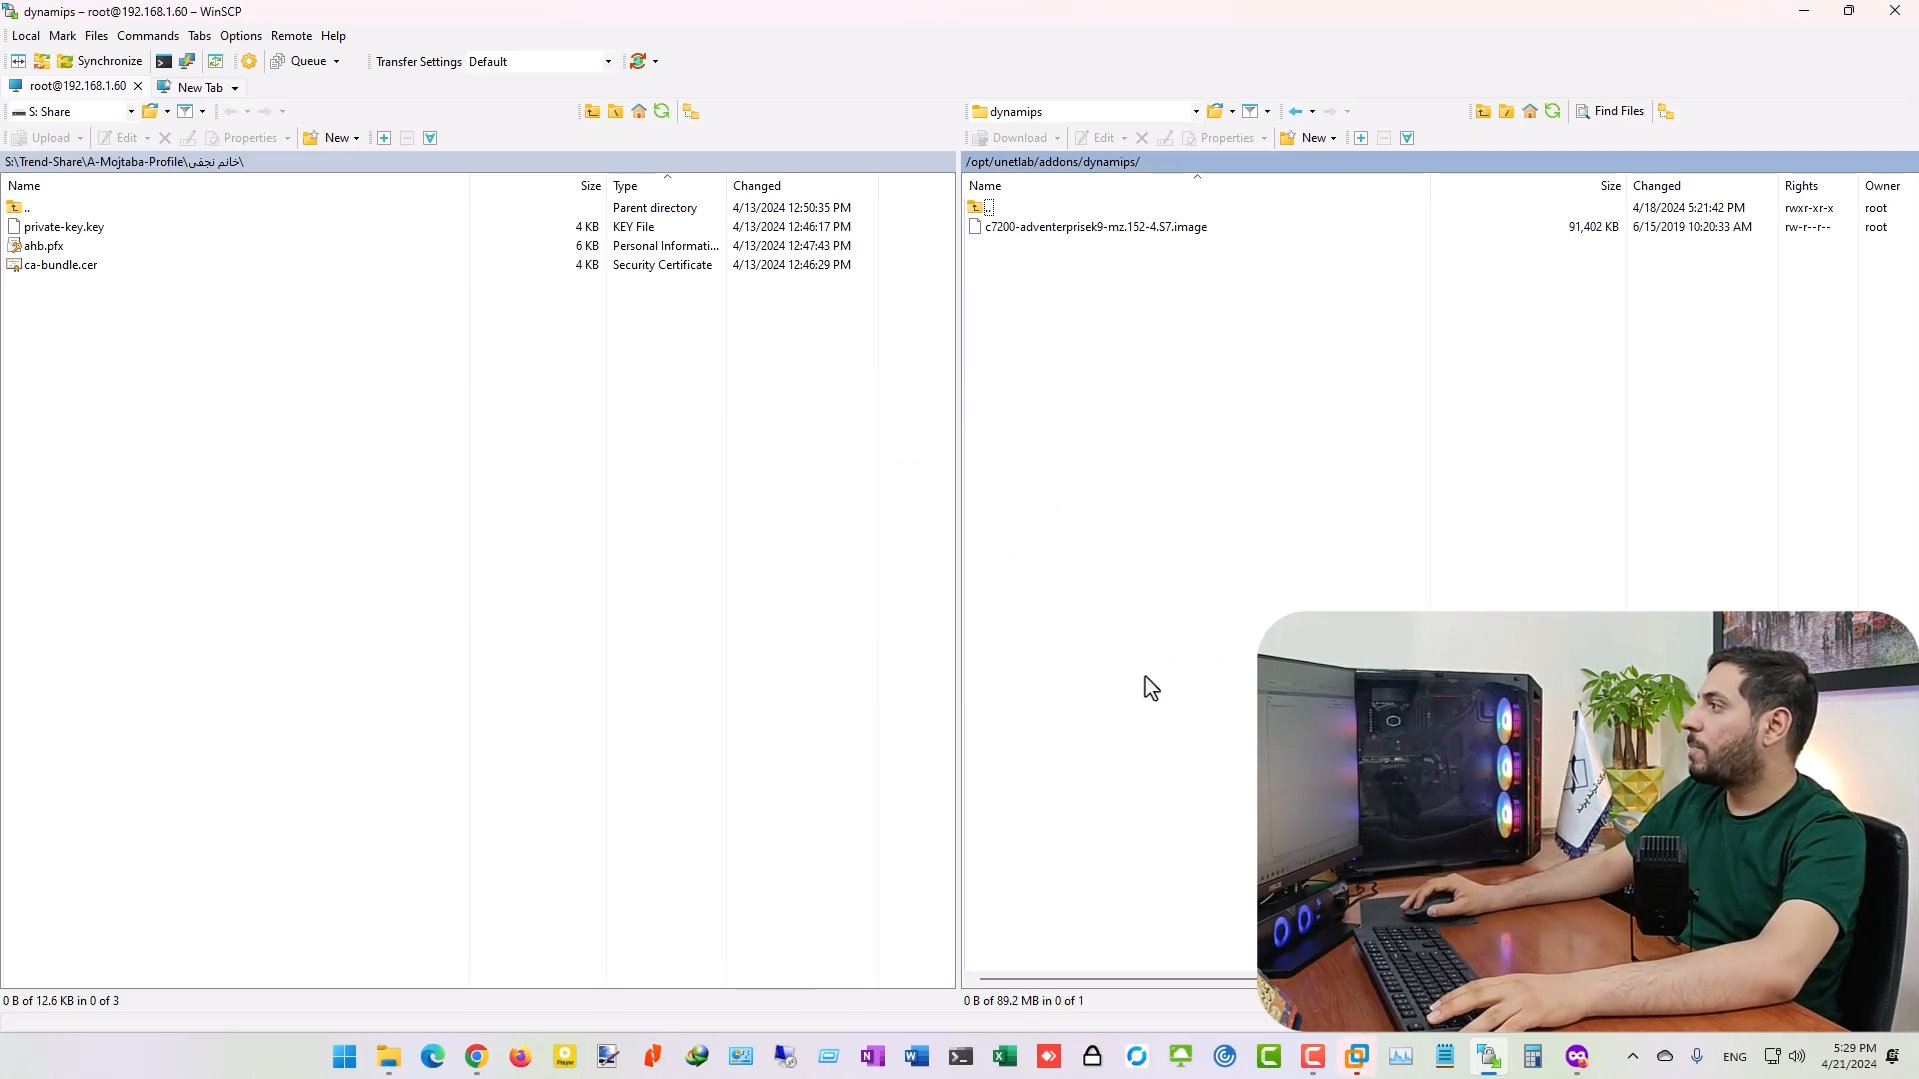Go to remote home directory icon
The height and width of the screenshot is (1079, 1919).
point(1530,111)
